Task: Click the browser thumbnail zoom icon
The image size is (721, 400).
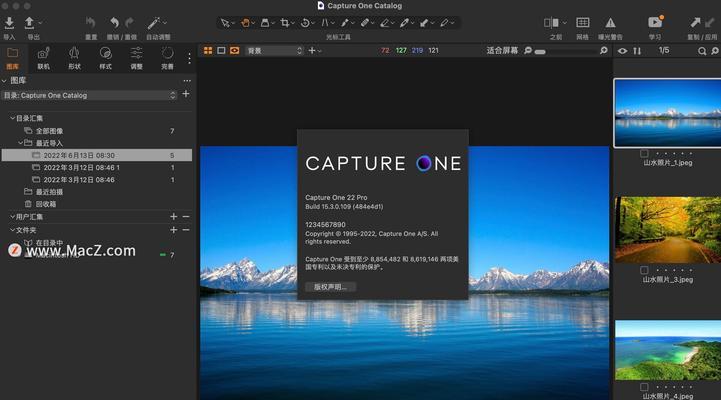Action: pos(715,51)
